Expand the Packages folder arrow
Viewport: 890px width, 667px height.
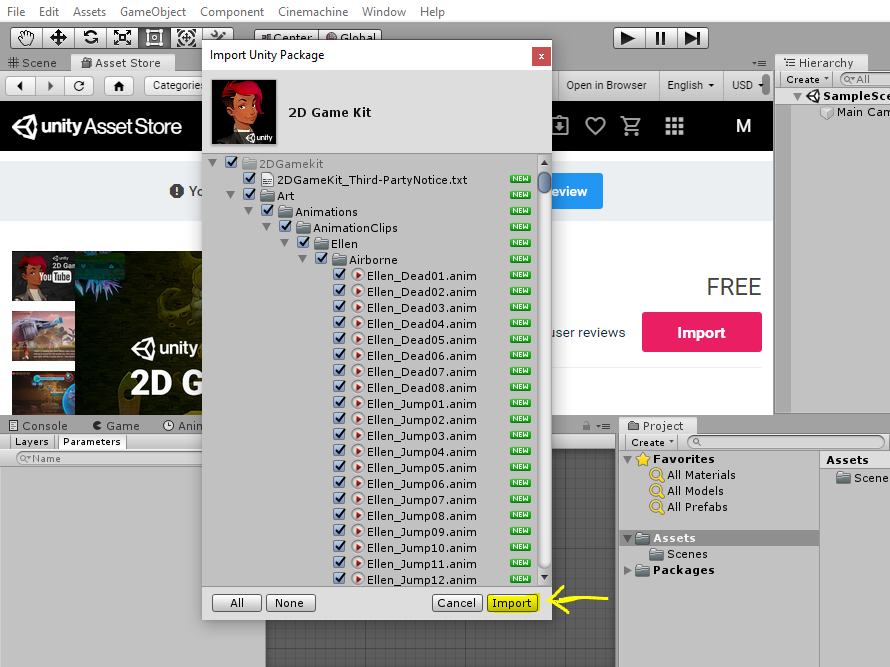click(x=628, y=570)
